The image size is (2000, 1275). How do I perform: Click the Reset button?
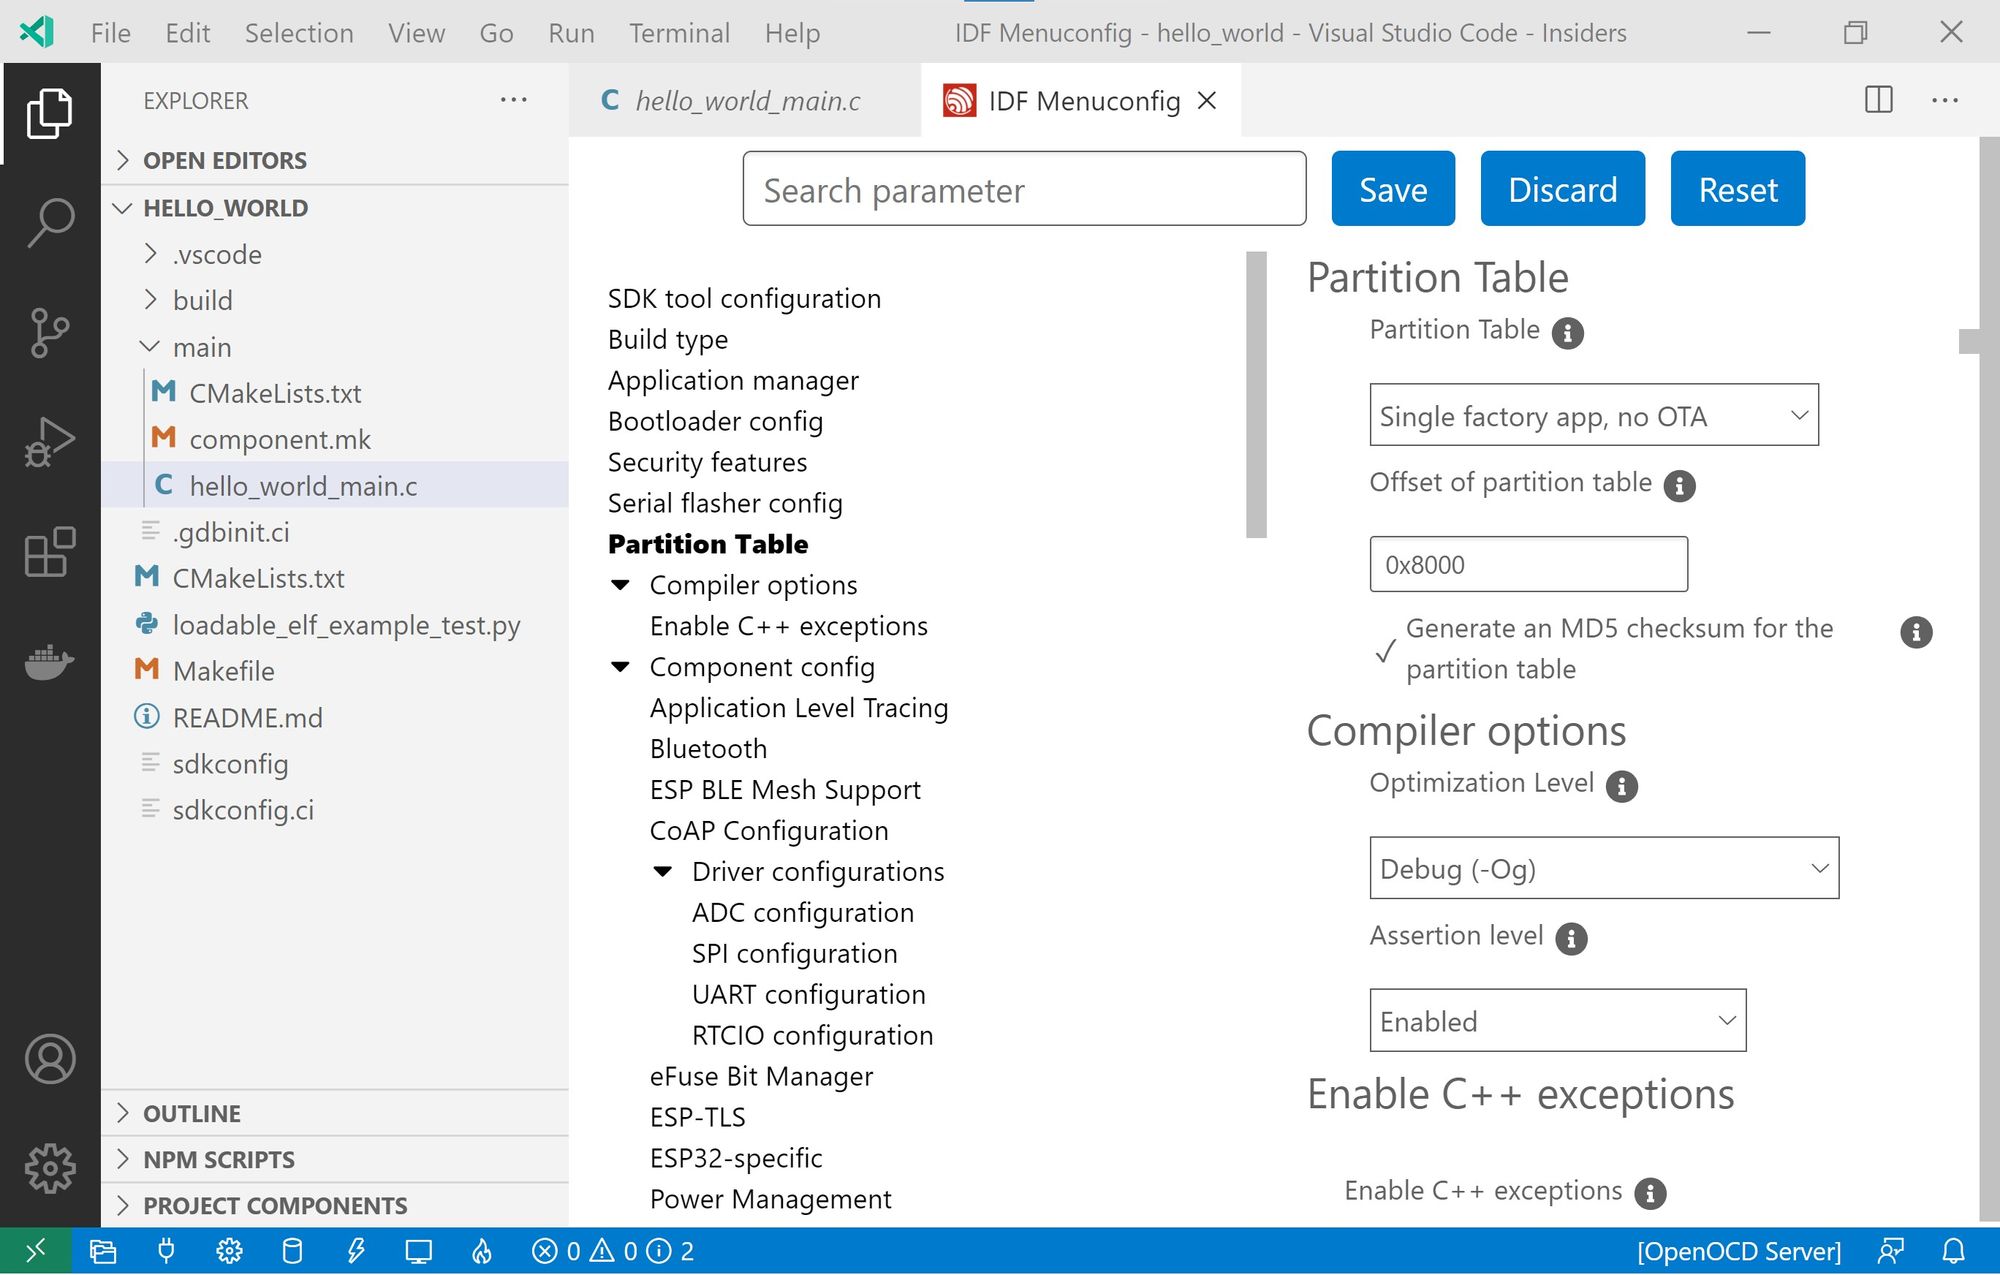(x=1738, y=189)
